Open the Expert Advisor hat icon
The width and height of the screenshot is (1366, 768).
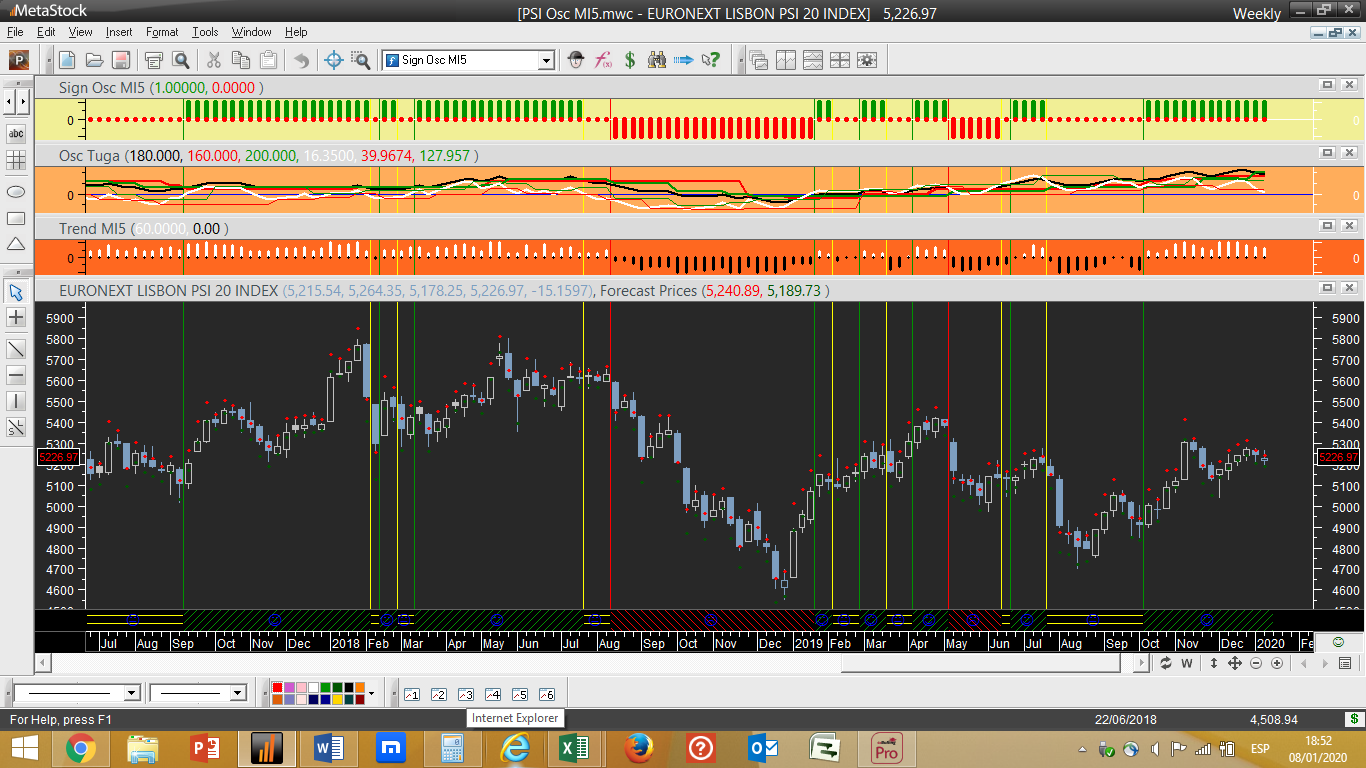(576, 60)
